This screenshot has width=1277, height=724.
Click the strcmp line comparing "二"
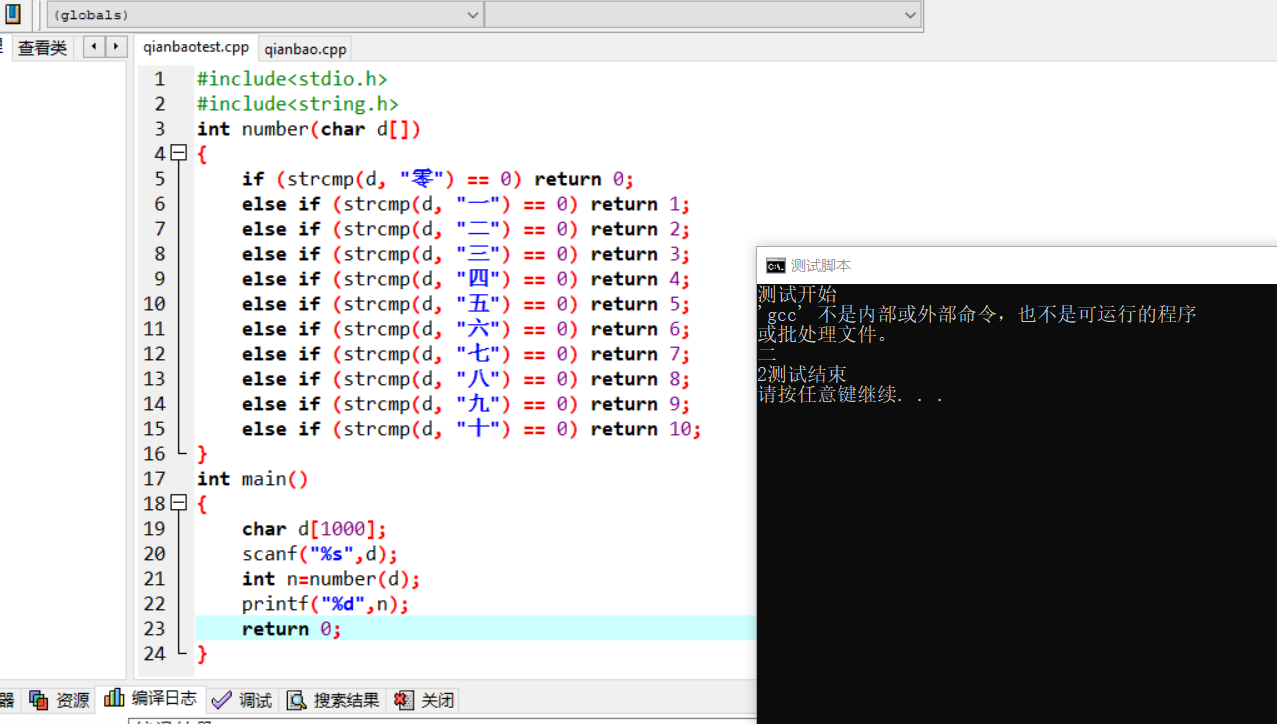click(x=466, y=229)
